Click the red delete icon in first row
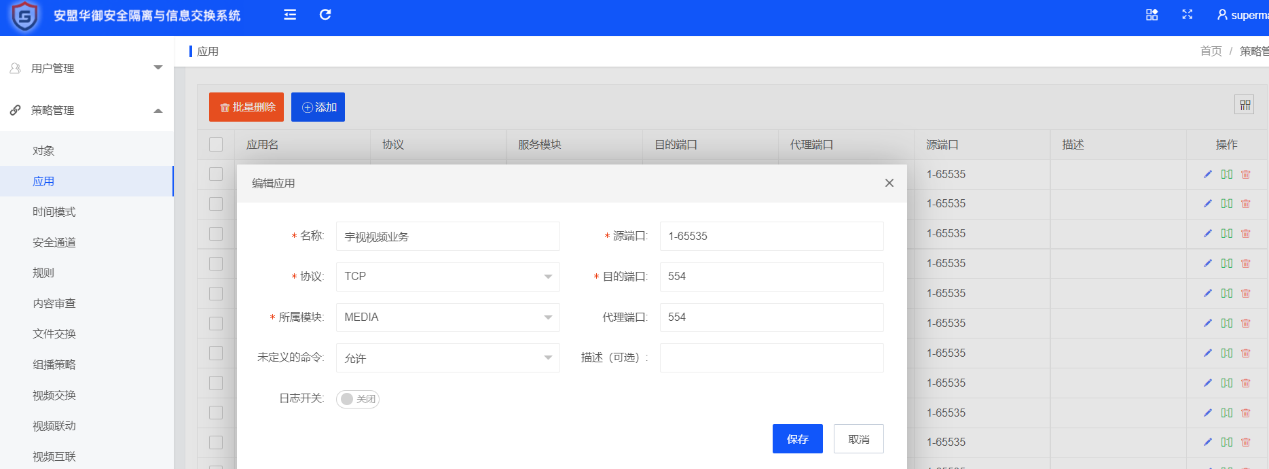This screenshot has height=469, width=1269. (1245, 174)
